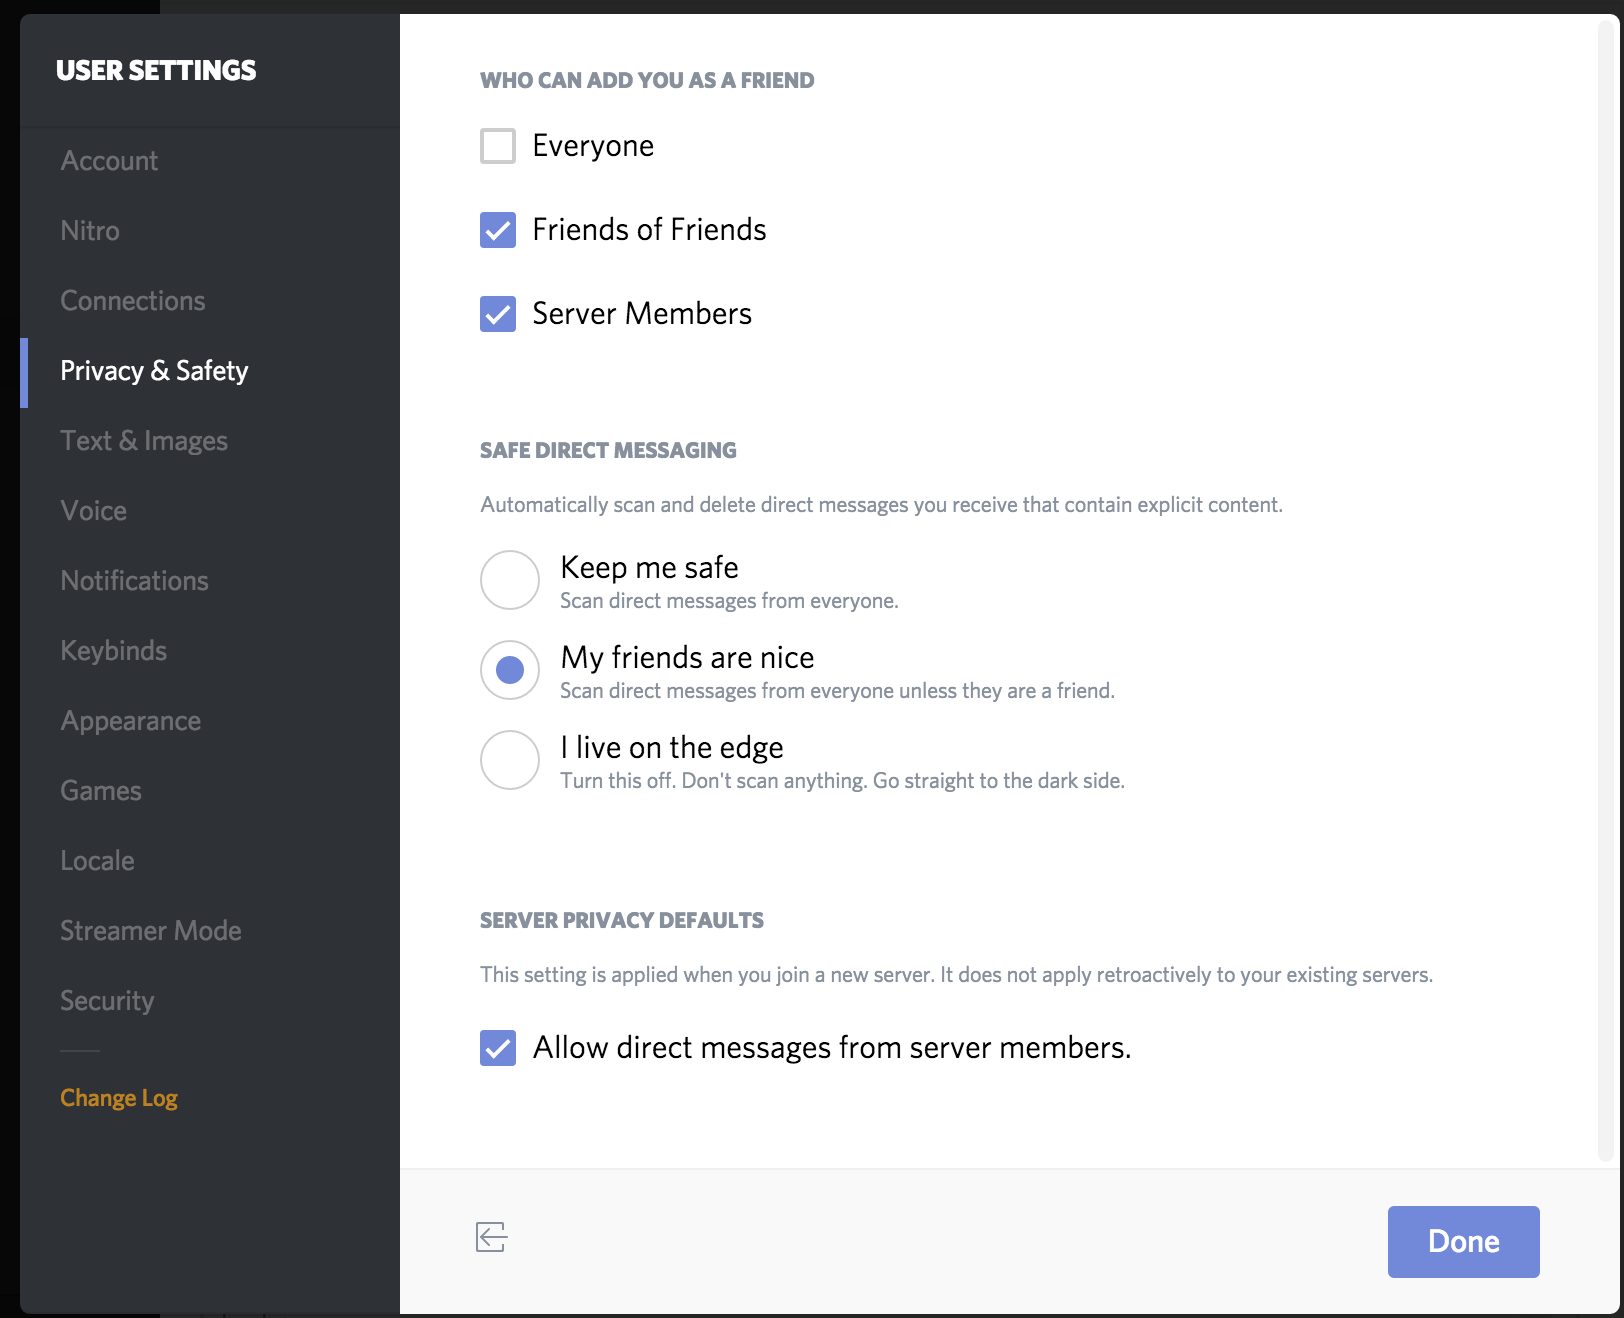Disable Allow direct messages from server members
Screen dimensions: 1624x1318
pyautogui.click(x=498, y=1048)
